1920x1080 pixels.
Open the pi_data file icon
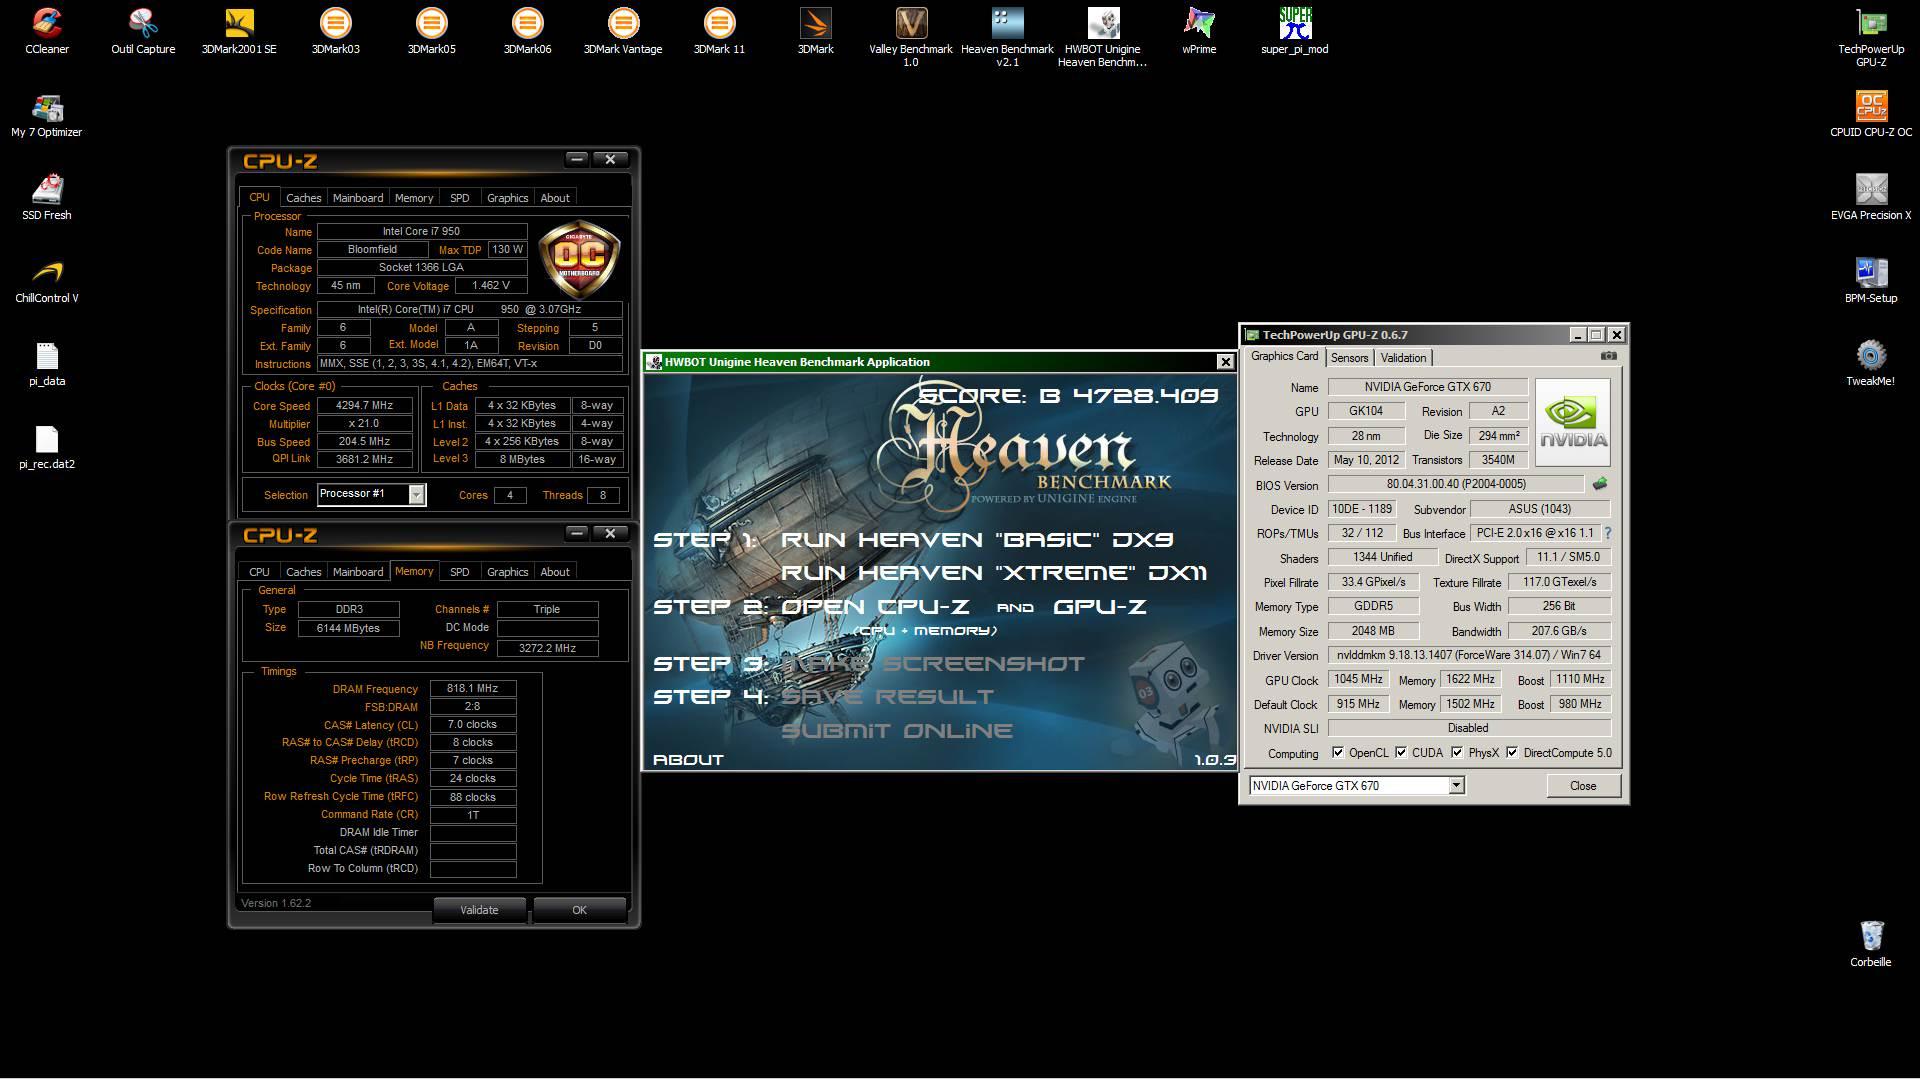(47, 363)
